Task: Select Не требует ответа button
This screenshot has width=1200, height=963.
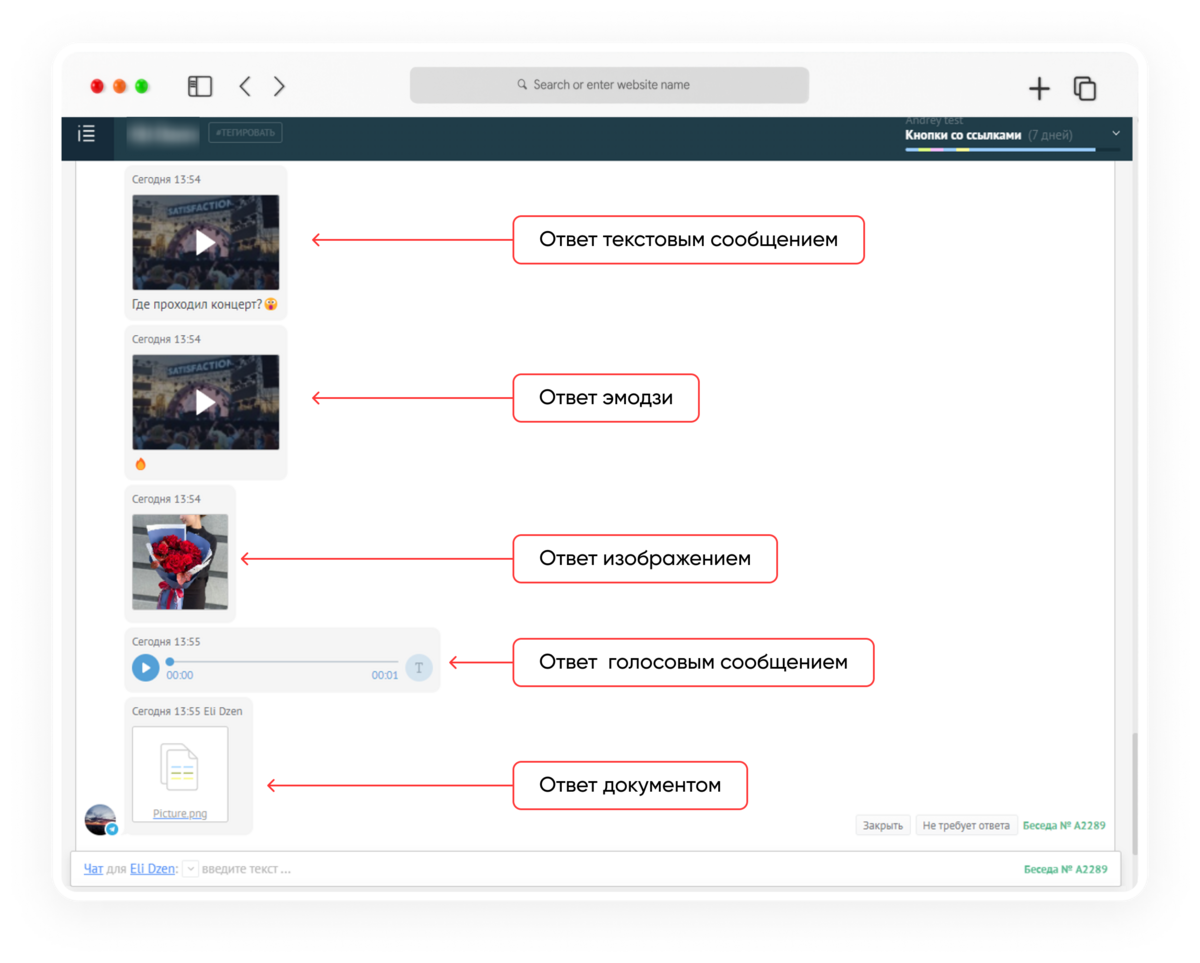Action: click(x=966, y=826)
